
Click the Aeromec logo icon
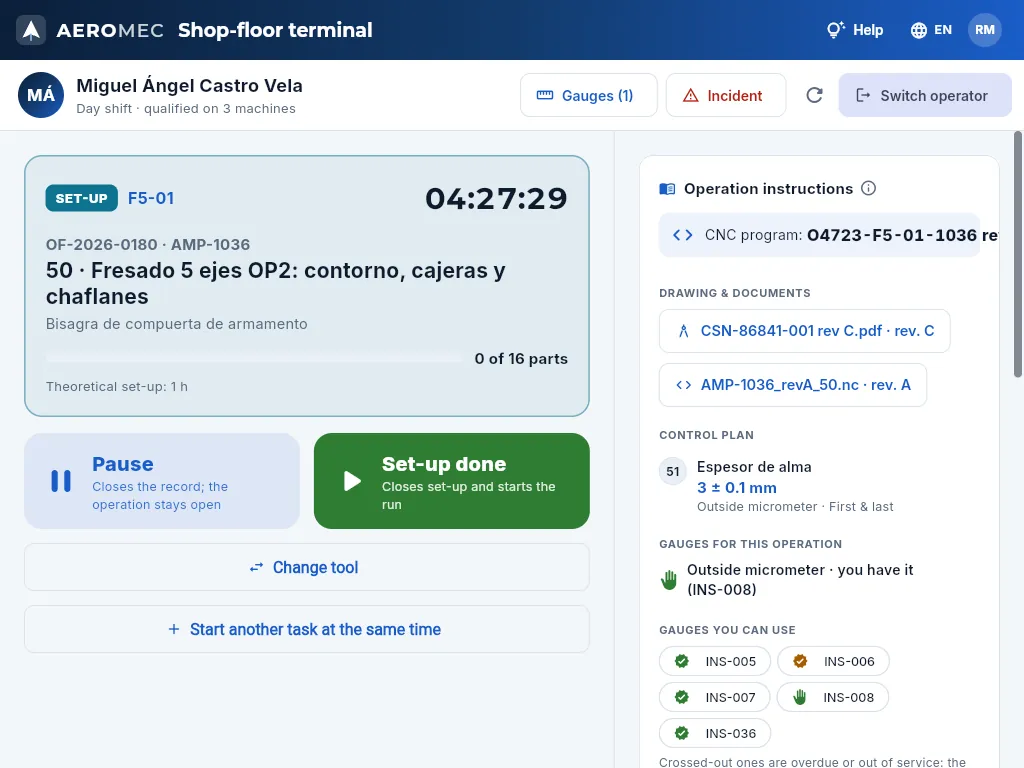pyautogui.click(x=31, y=30)
